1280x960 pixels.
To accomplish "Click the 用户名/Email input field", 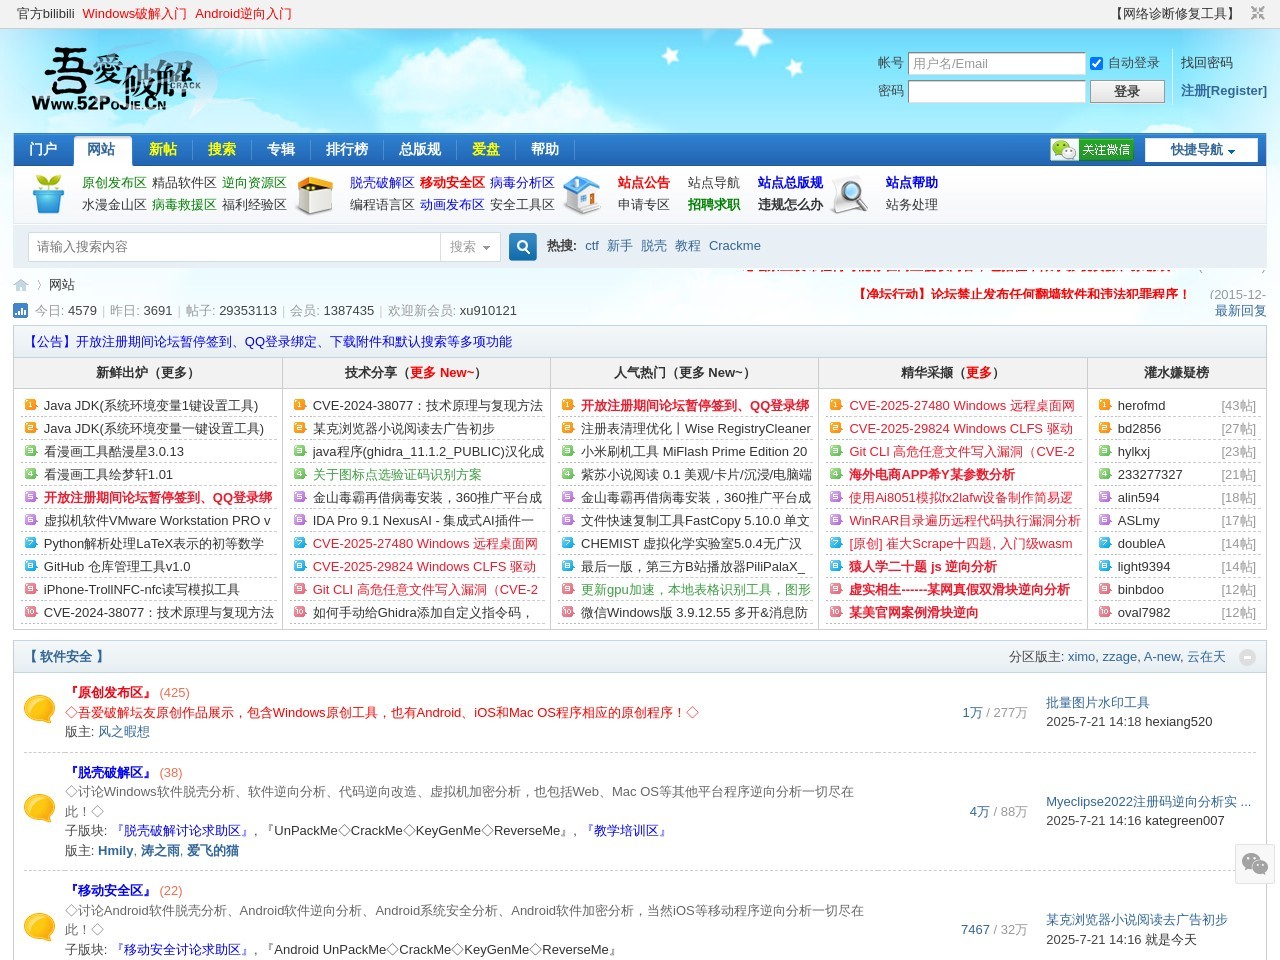I will (996, 63).
